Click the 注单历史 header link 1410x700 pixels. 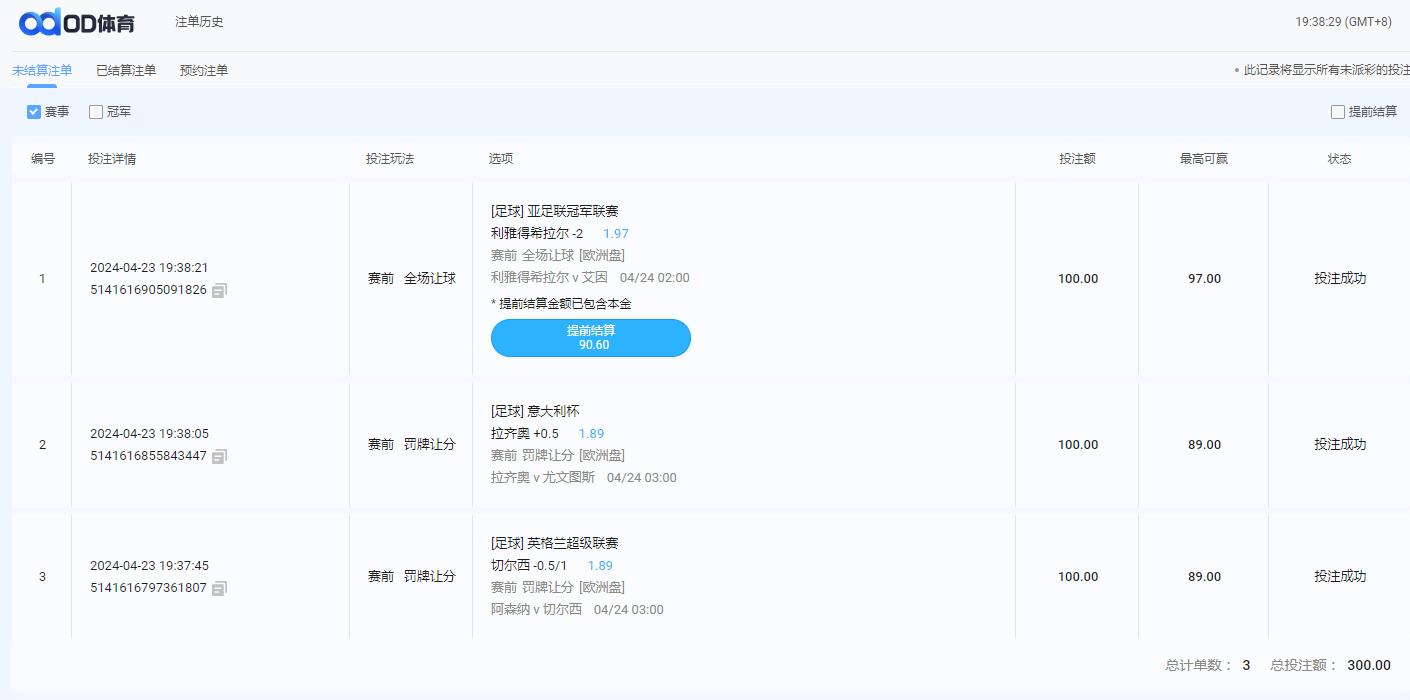(199, 22)
